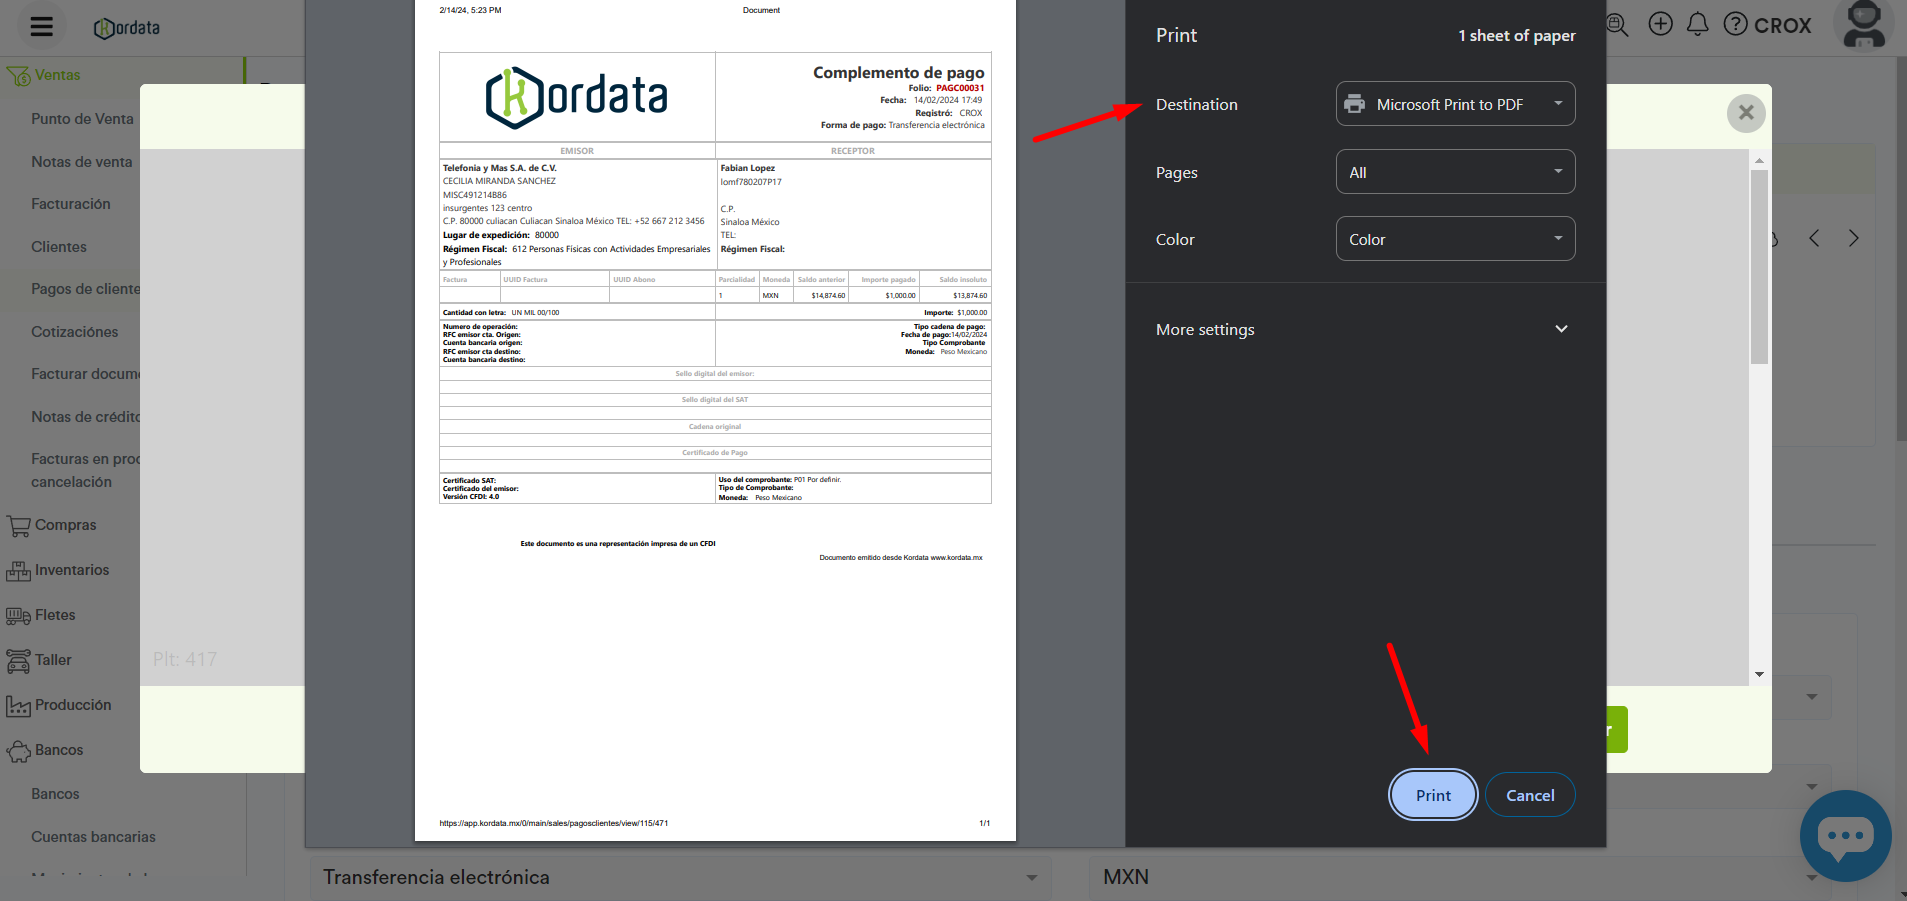Screen dimensions: 1907x901
Task: Go to next record with right chevron
Action: (x=1853, y=238)
